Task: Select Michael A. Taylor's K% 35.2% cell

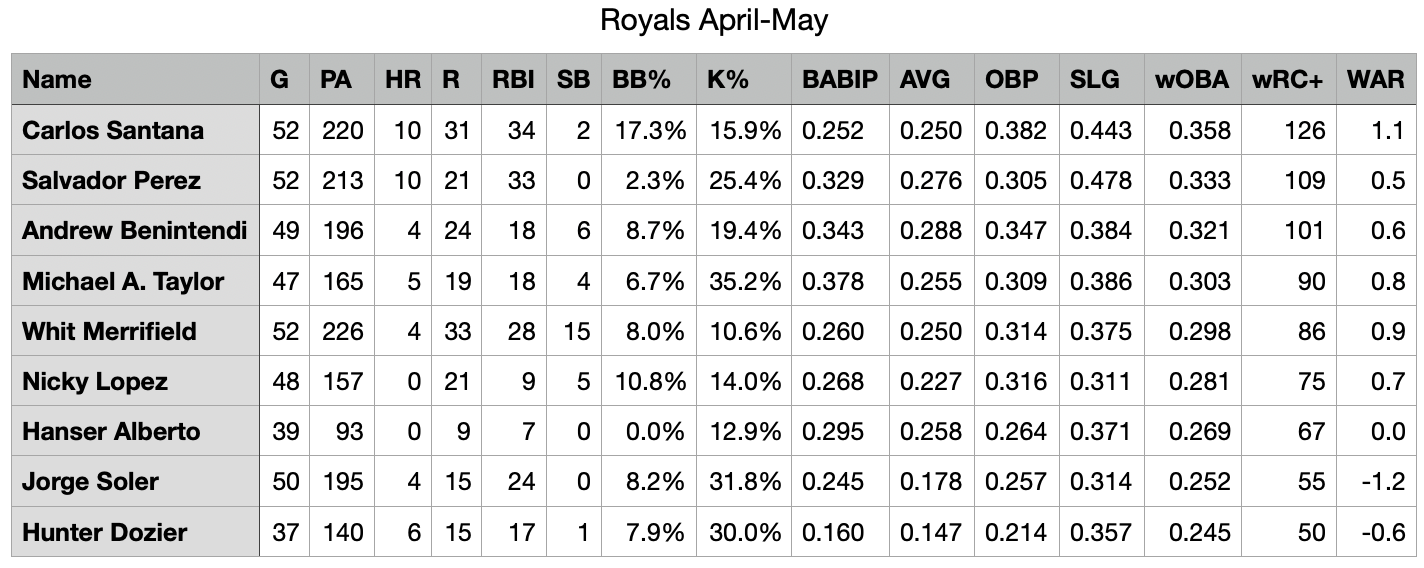Action: click(x=744, y=281)
